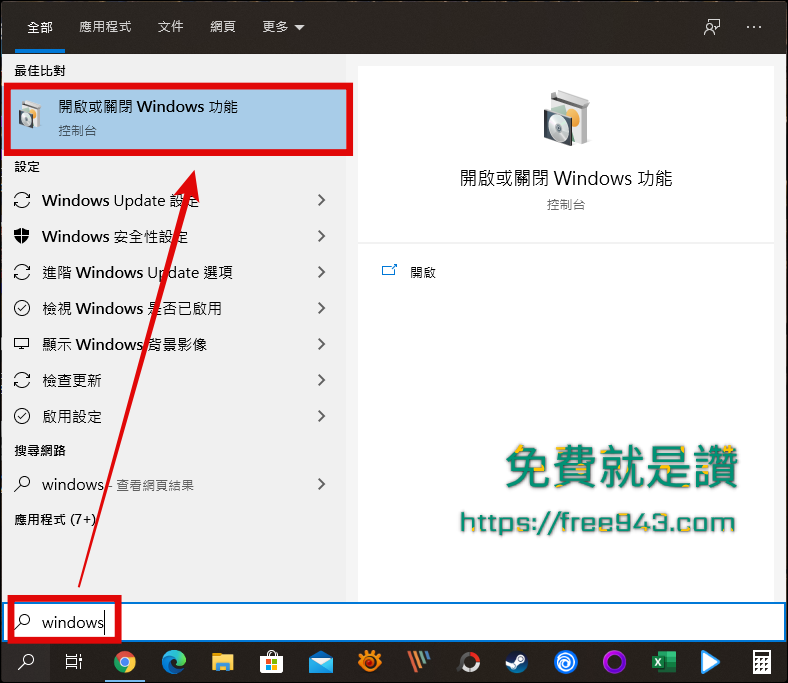This screenshot has height=683, width=788.
Task: Open the orange eye app icon
Action: click(370, 661)
